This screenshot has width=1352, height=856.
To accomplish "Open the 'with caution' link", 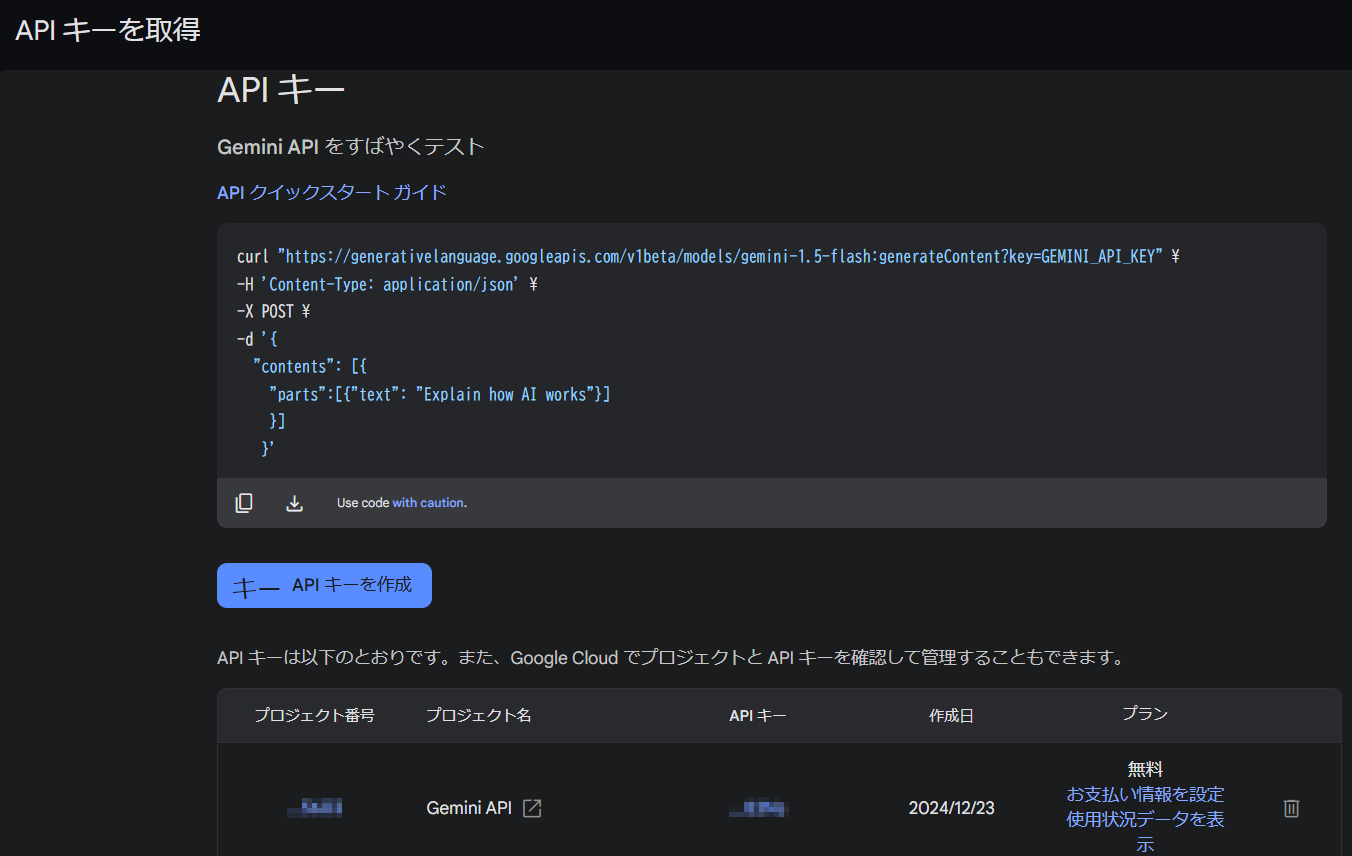I will point(428,503).
